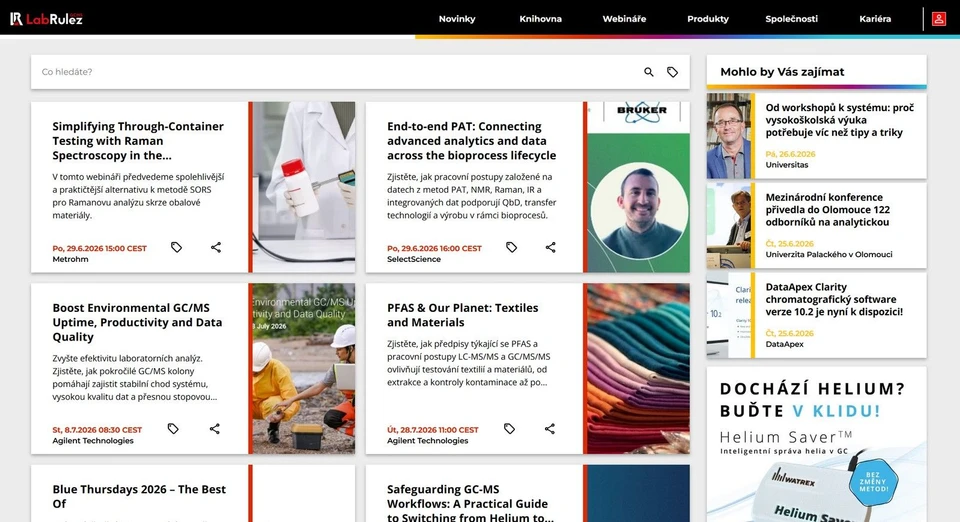Click the Raman webinar description text

138,196
